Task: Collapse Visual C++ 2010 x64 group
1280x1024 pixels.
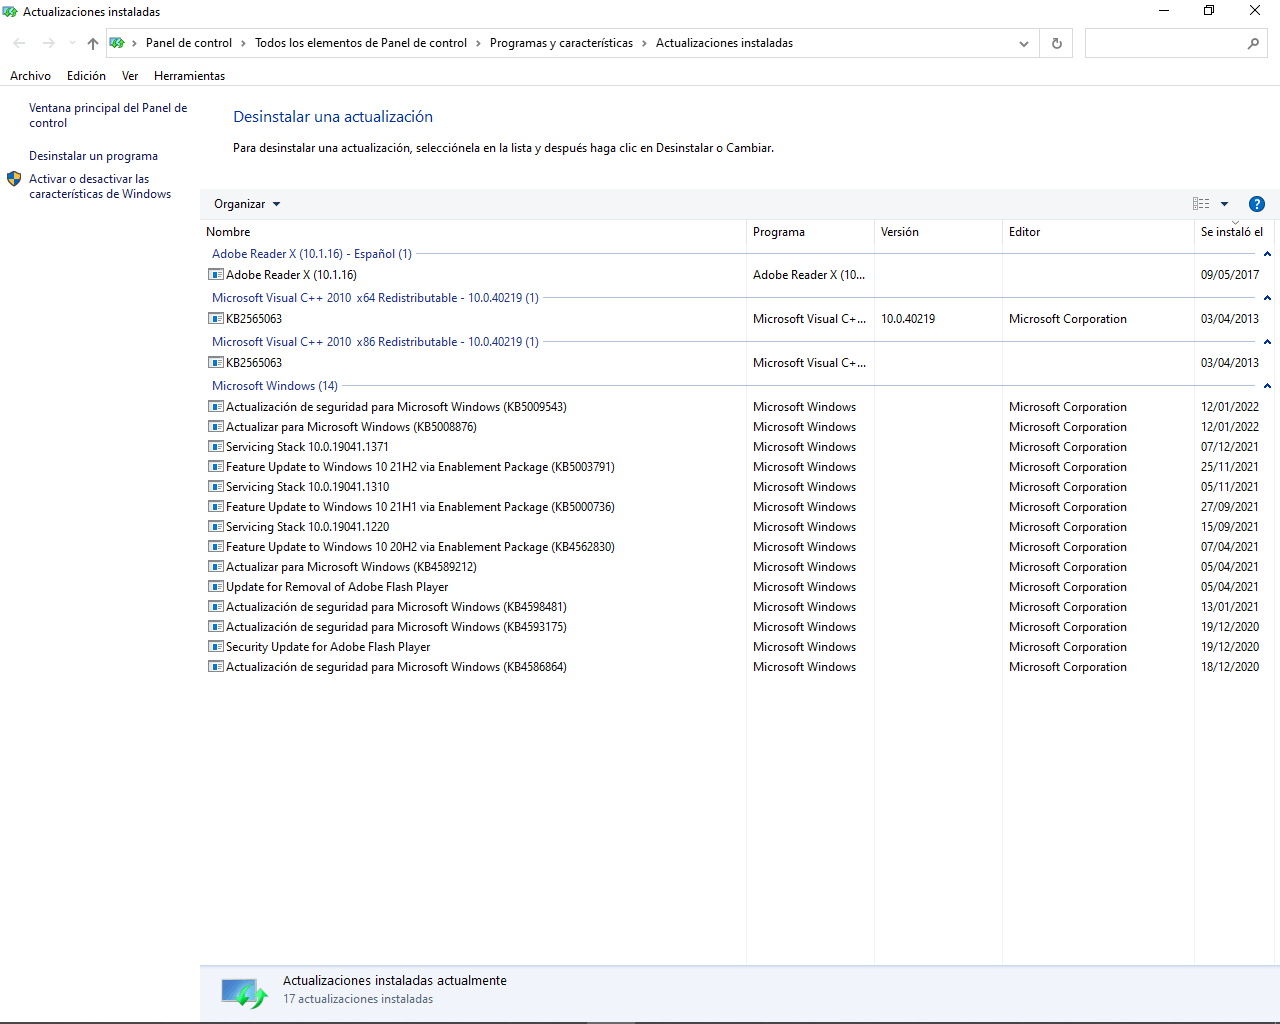Action: pos(1267,298)
